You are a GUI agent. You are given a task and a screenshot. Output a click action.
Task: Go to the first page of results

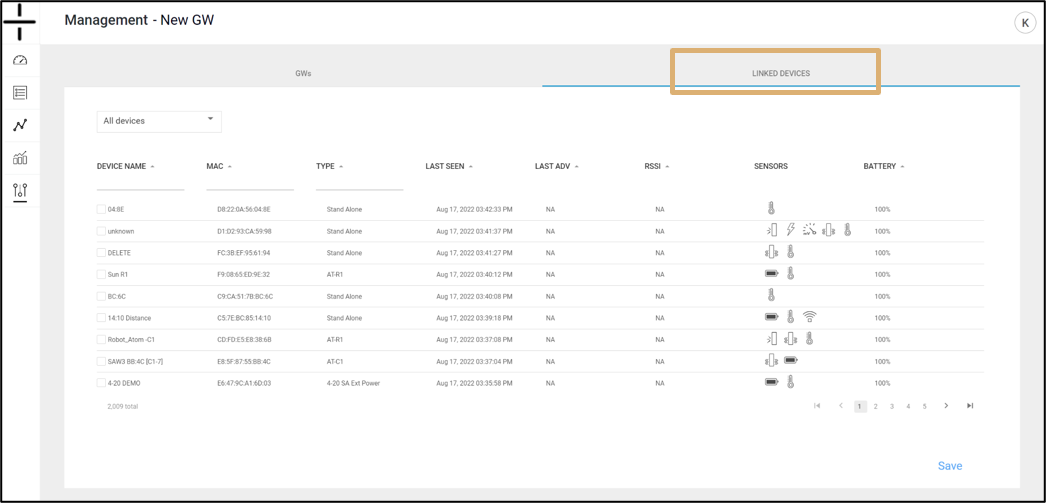click(x=817, y=406)
